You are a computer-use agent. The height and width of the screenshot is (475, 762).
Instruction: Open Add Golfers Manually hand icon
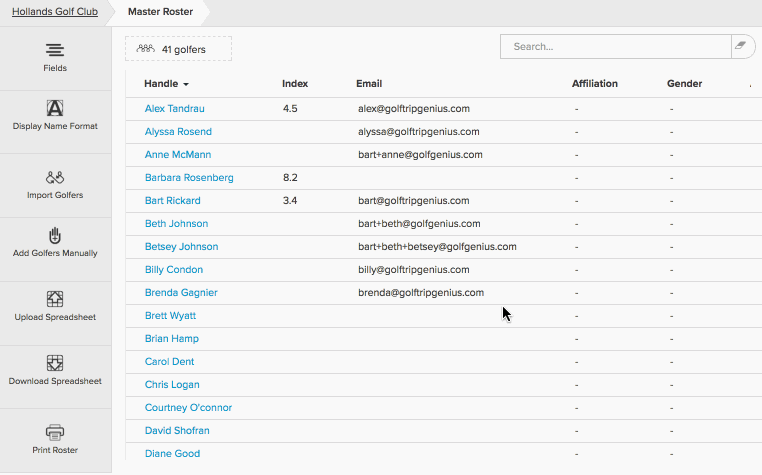pos(55,236)
